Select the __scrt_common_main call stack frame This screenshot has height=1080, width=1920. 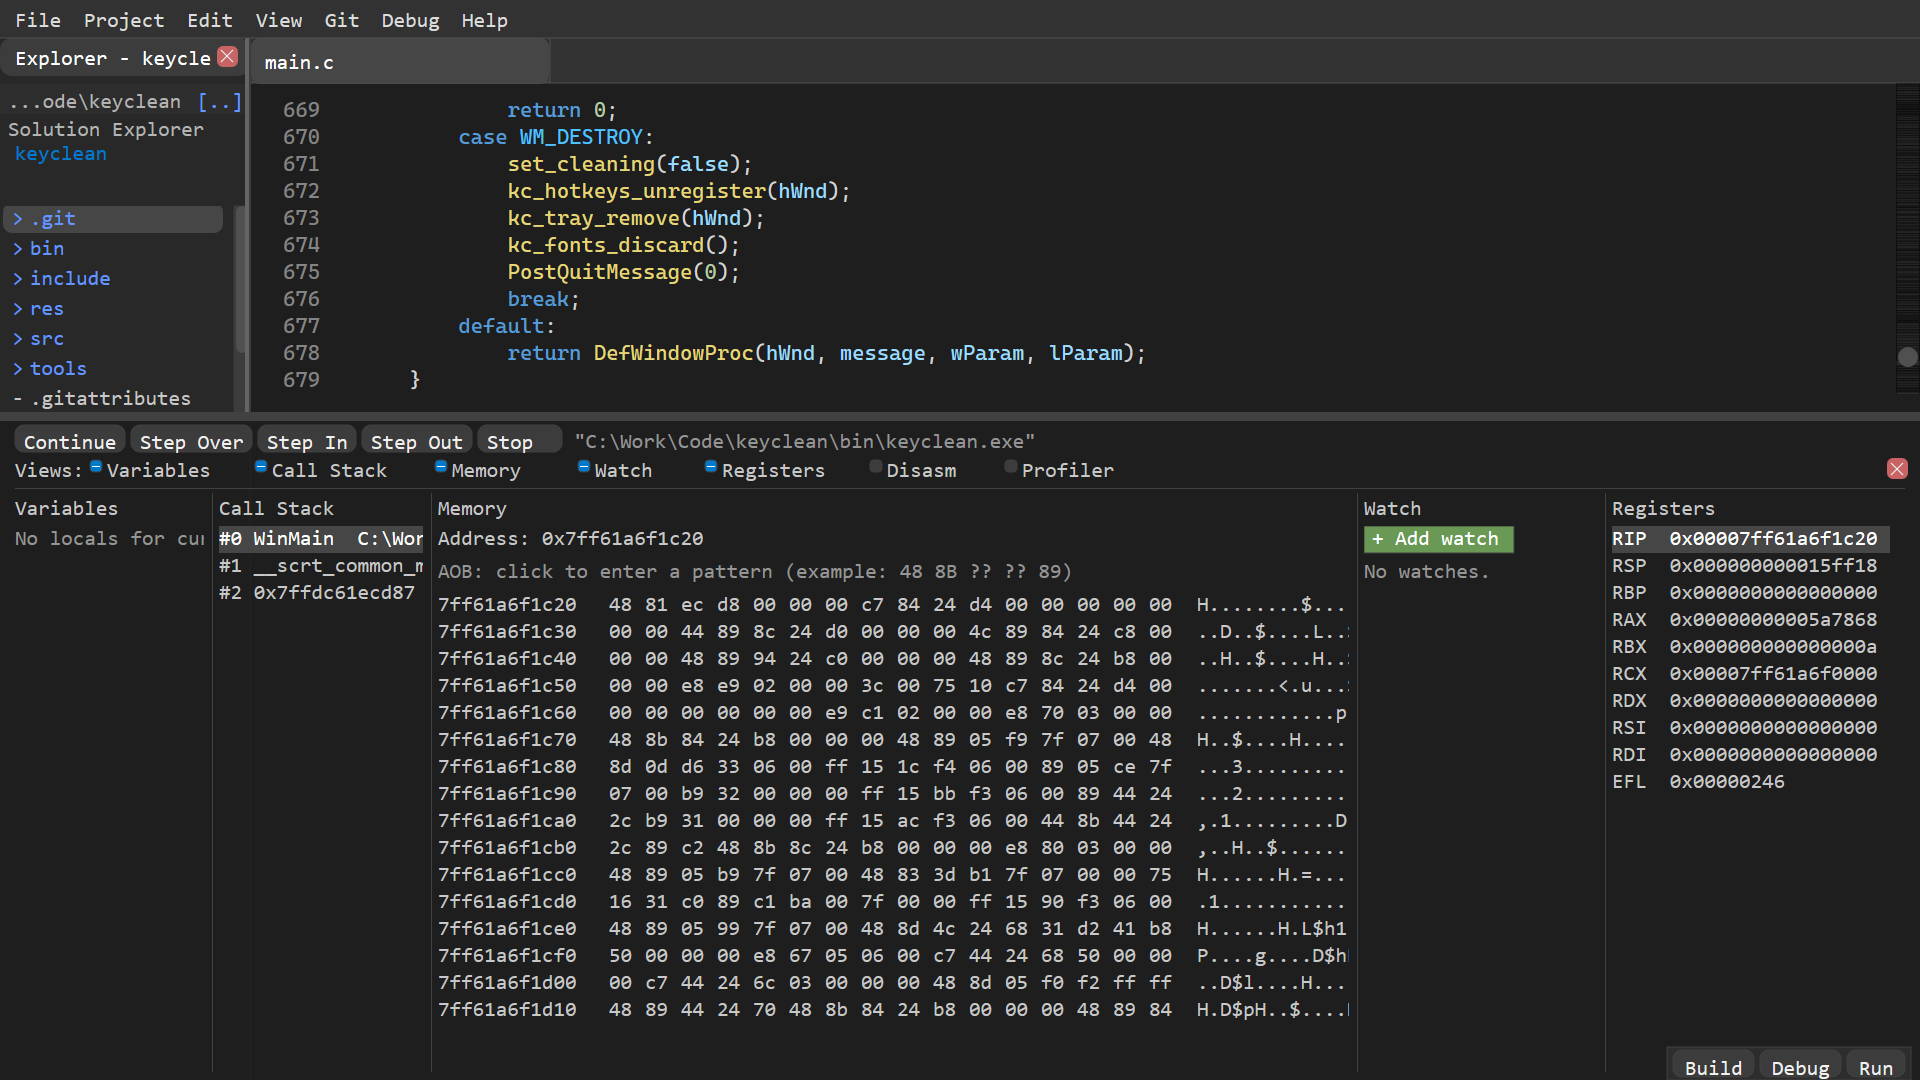[x=321, y=566]
